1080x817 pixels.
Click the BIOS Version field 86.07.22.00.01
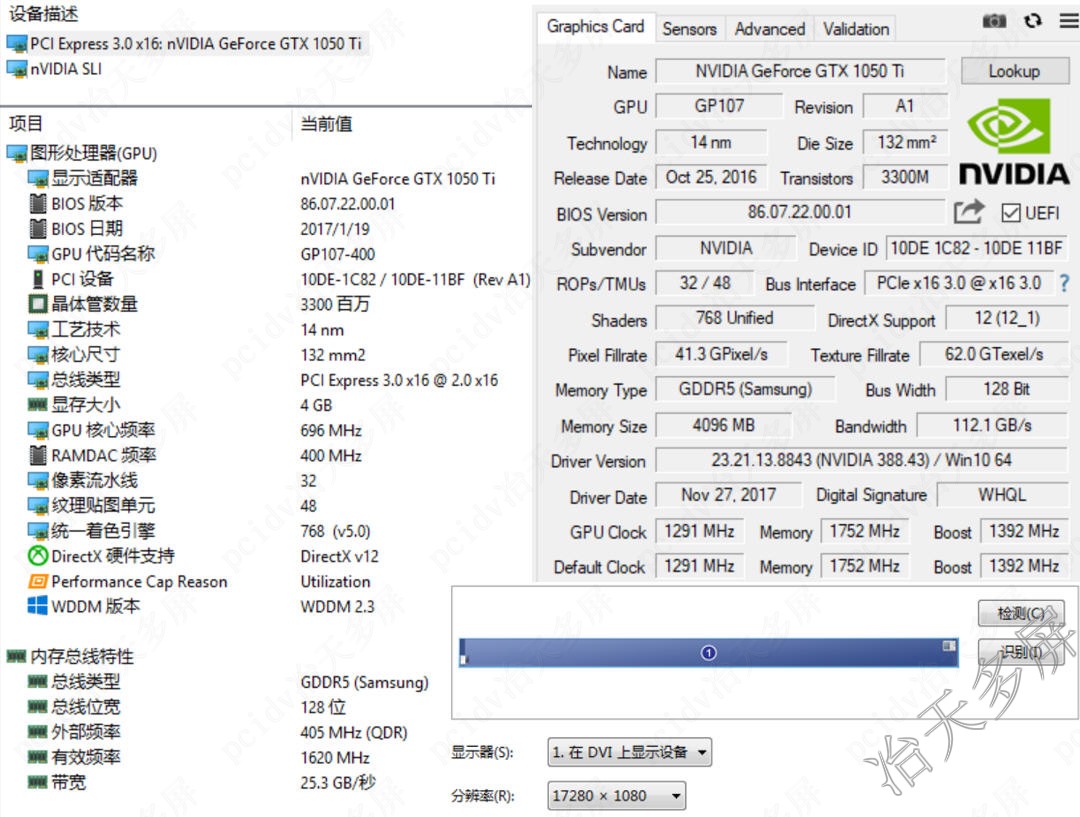pos(800,211)
